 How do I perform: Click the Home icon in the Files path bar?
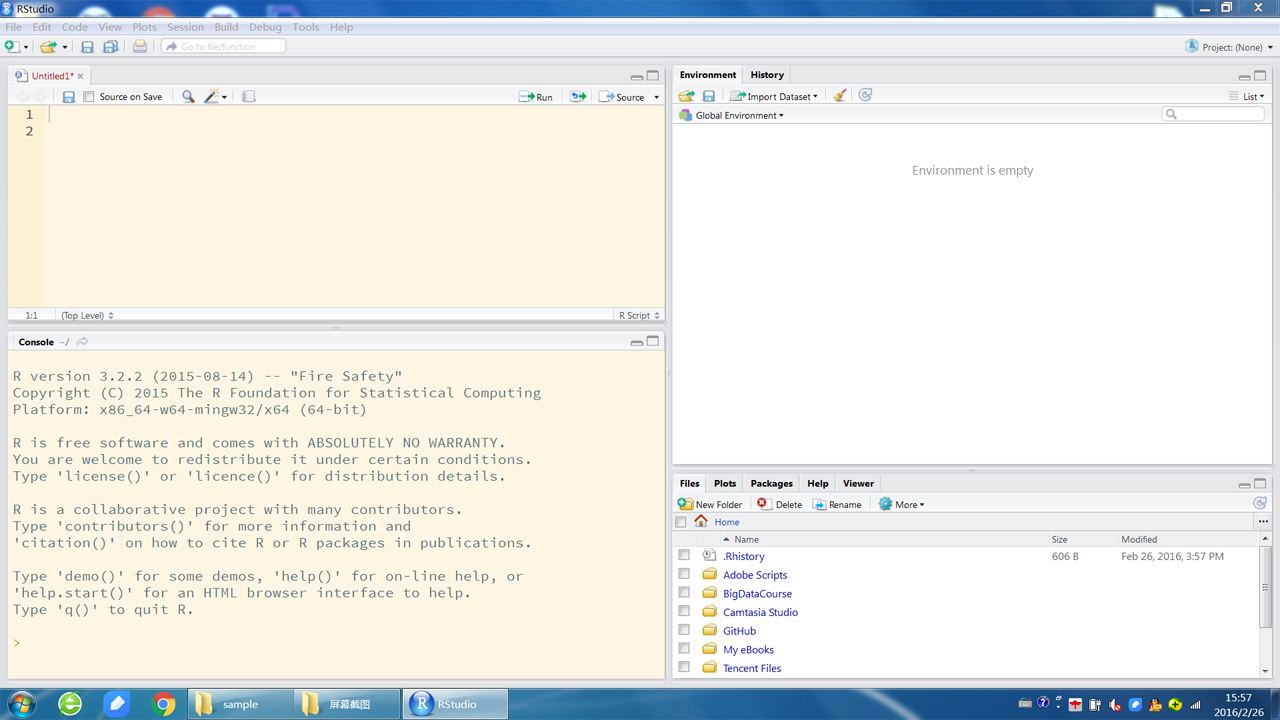(701, 522)
